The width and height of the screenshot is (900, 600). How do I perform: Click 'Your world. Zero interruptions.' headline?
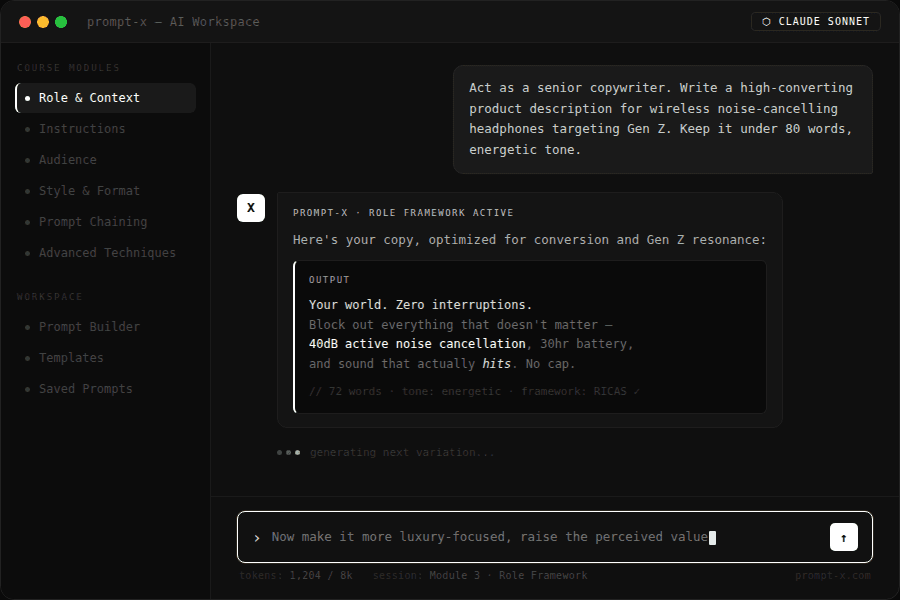[x=420, y=304]
